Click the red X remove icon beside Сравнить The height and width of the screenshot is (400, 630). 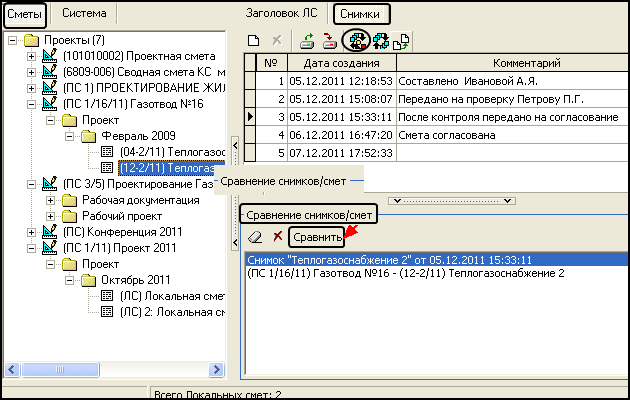[277, 237]
